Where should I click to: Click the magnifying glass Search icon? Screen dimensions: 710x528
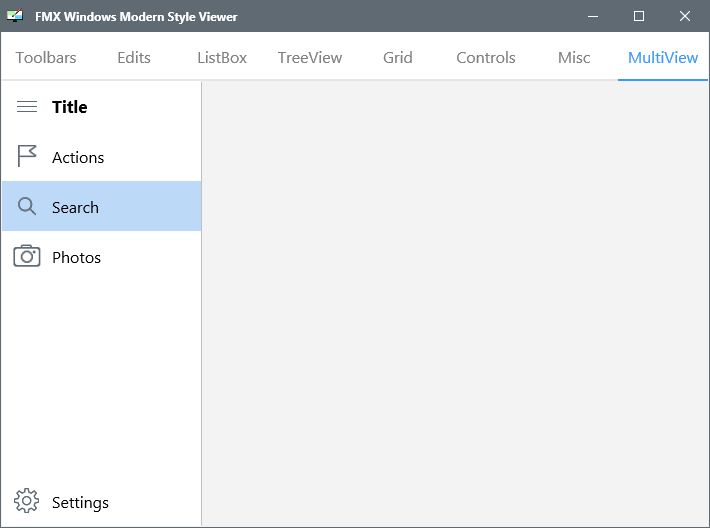27,206
